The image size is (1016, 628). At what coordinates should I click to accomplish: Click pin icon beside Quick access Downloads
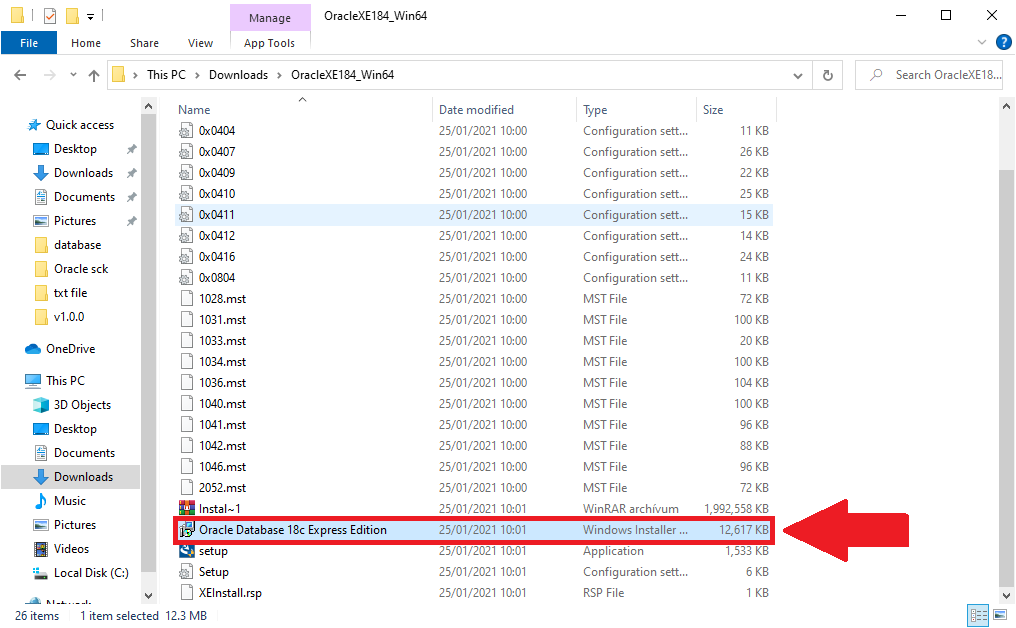[x=132, y=173]
